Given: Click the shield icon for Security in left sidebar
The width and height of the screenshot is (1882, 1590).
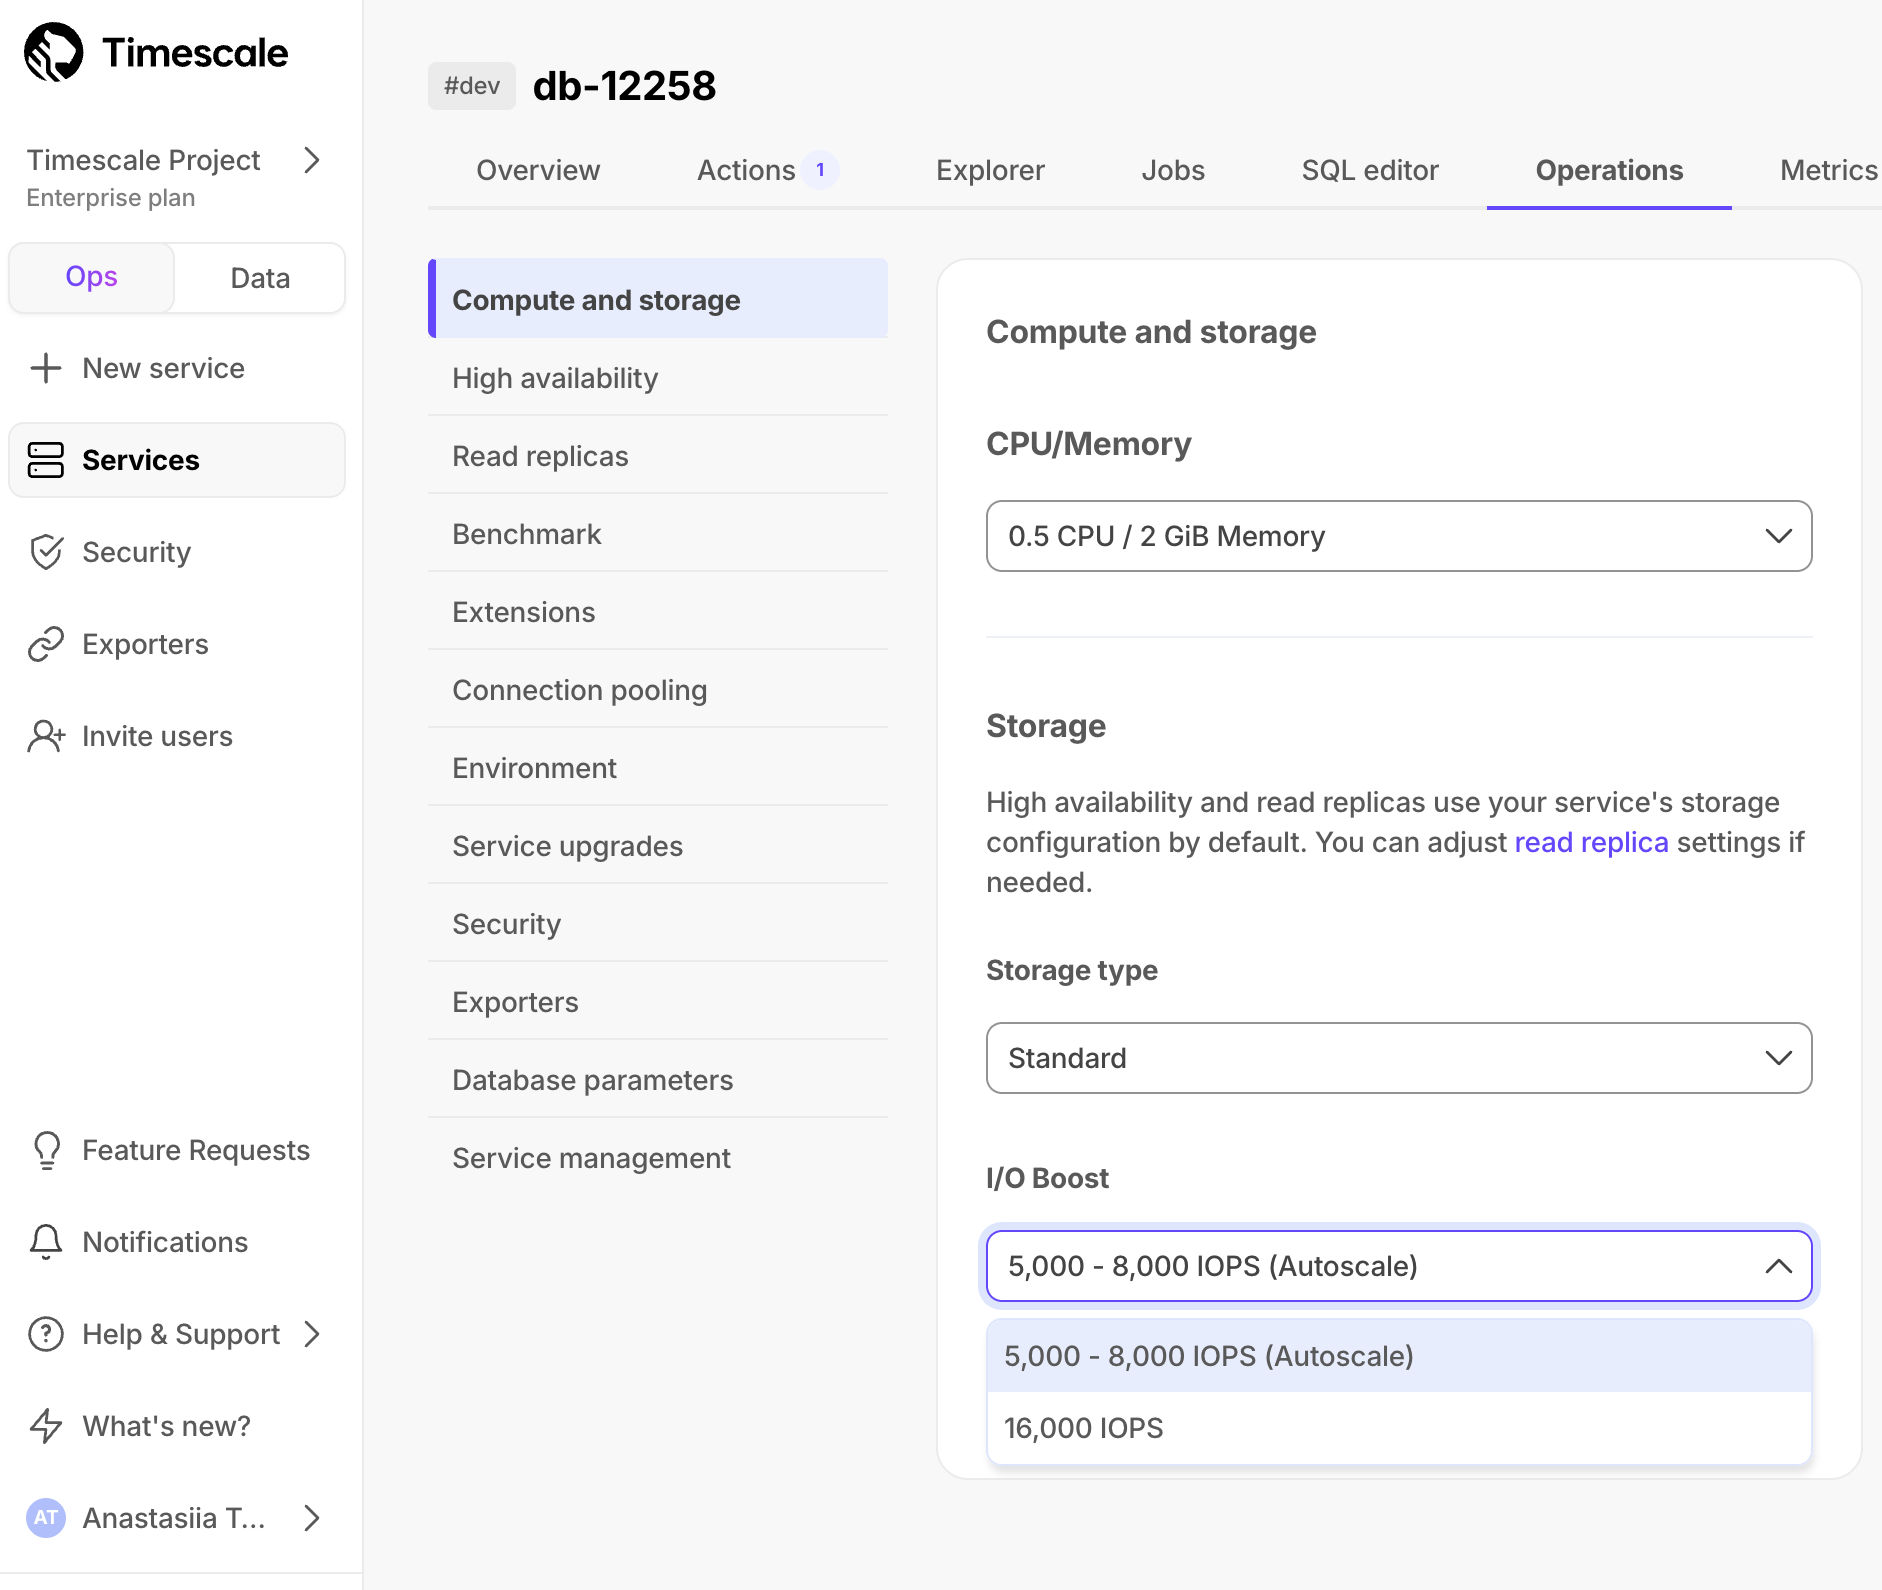Looking at the screenshot, I should point(46,552).
